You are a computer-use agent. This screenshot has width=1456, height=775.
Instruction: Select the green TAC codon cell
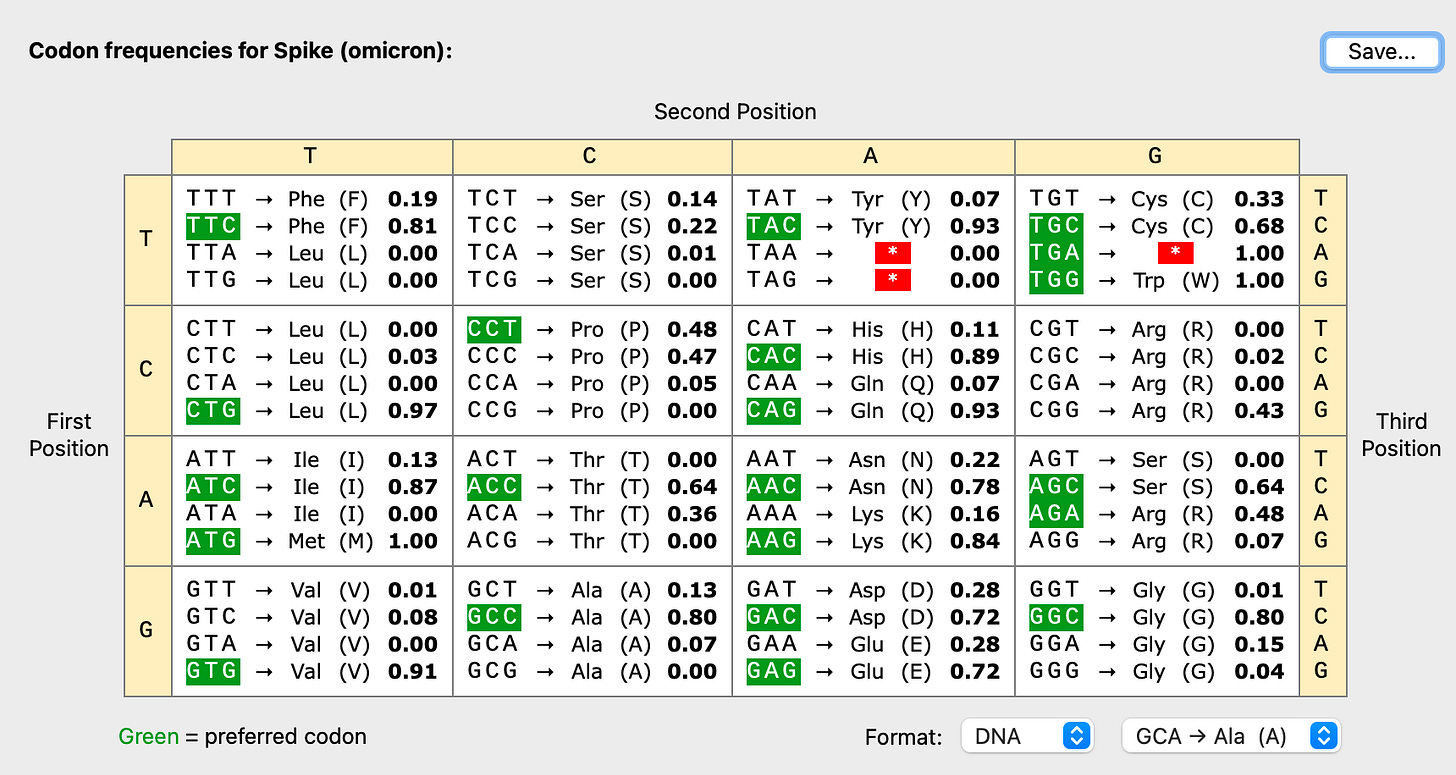[773, 226]
